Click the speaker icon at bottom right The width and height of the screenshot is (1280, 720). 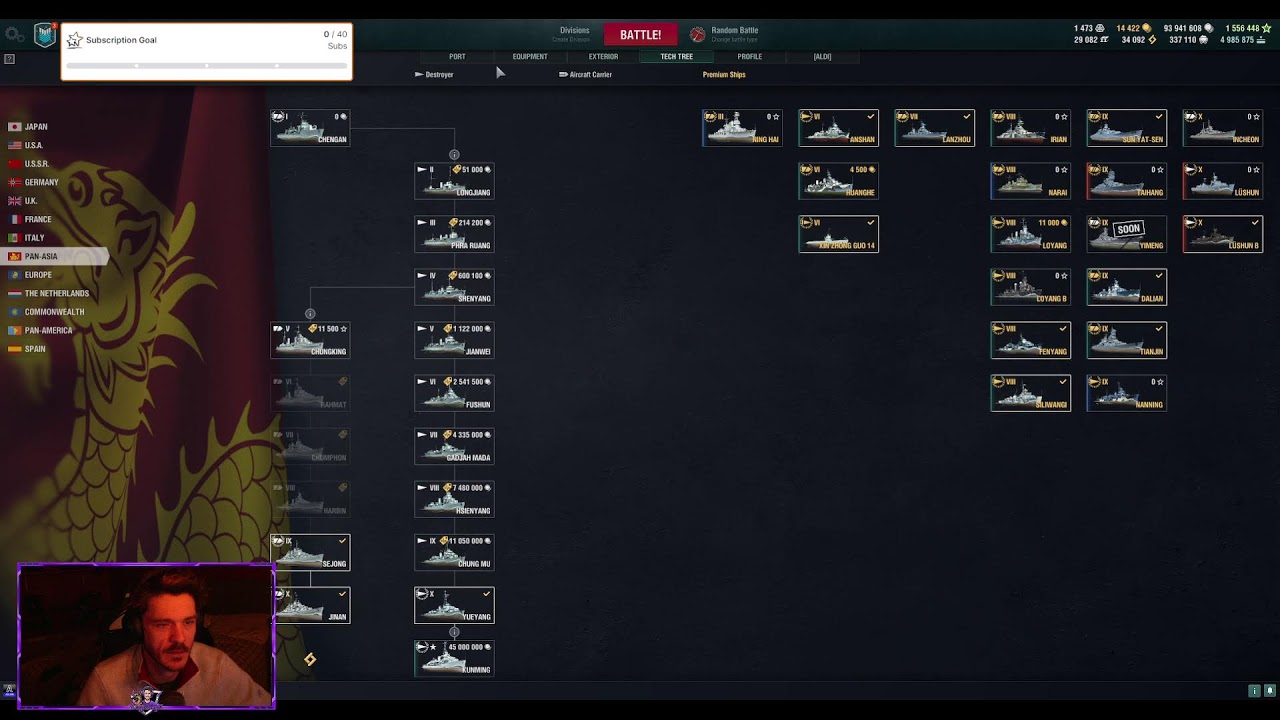[x=1270, y=691]
